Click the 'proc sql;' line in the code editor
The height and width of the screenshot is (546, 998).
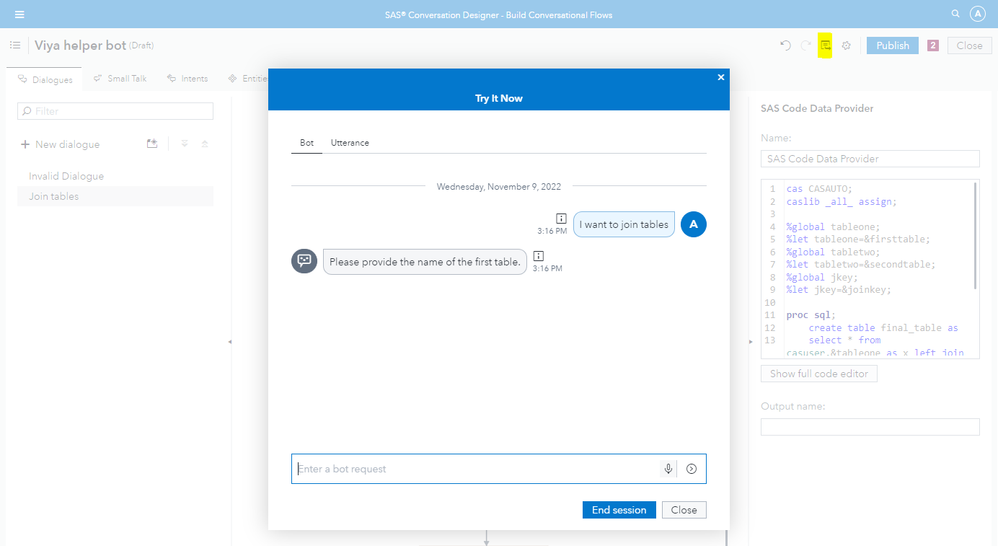coord(811,315)
